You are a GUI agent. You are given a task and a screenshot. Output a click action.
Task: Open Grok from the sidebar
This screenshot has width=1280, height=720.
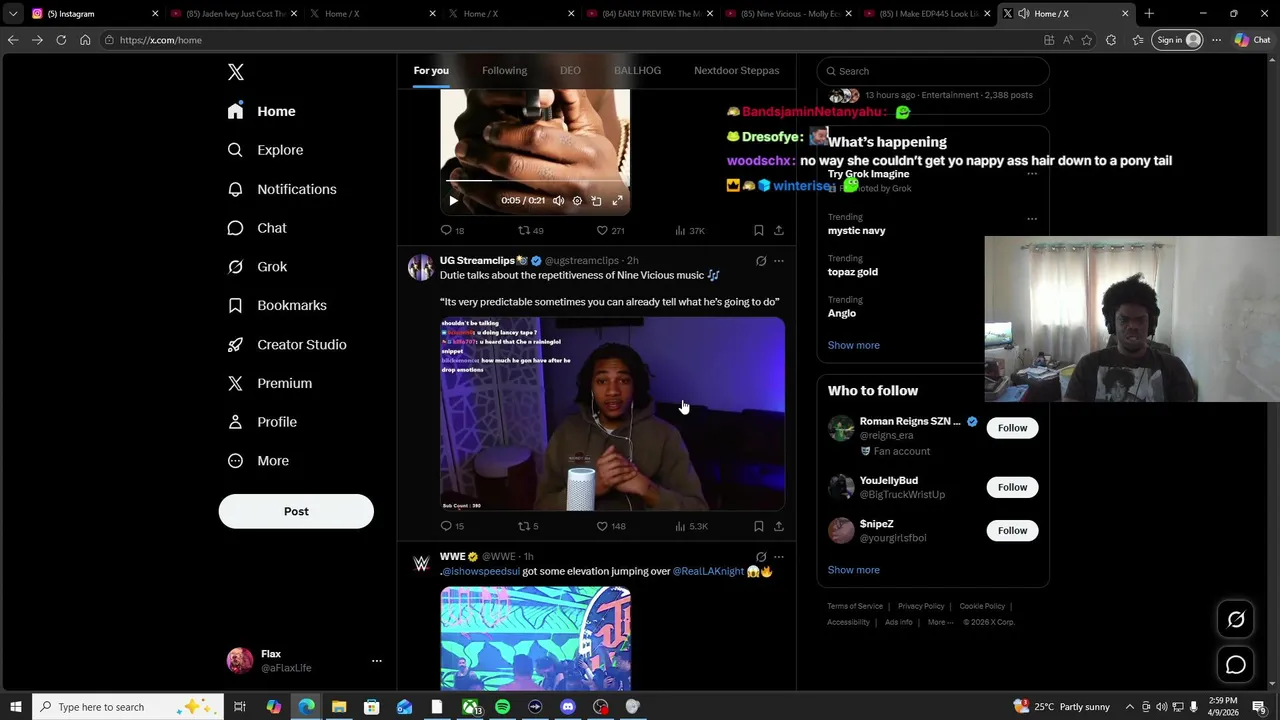coord(257,267)
